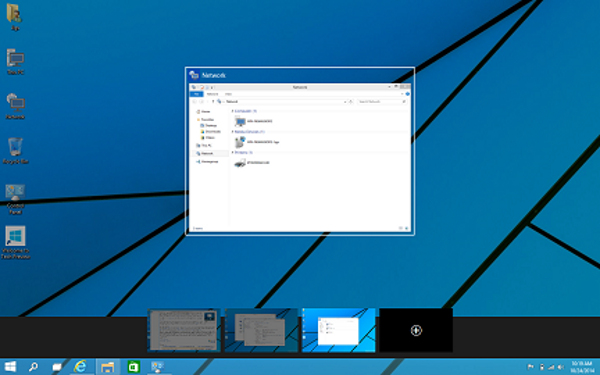
Task: Select the Welcome to Tech Preview shortcut
Action: [x=15, y=242]
